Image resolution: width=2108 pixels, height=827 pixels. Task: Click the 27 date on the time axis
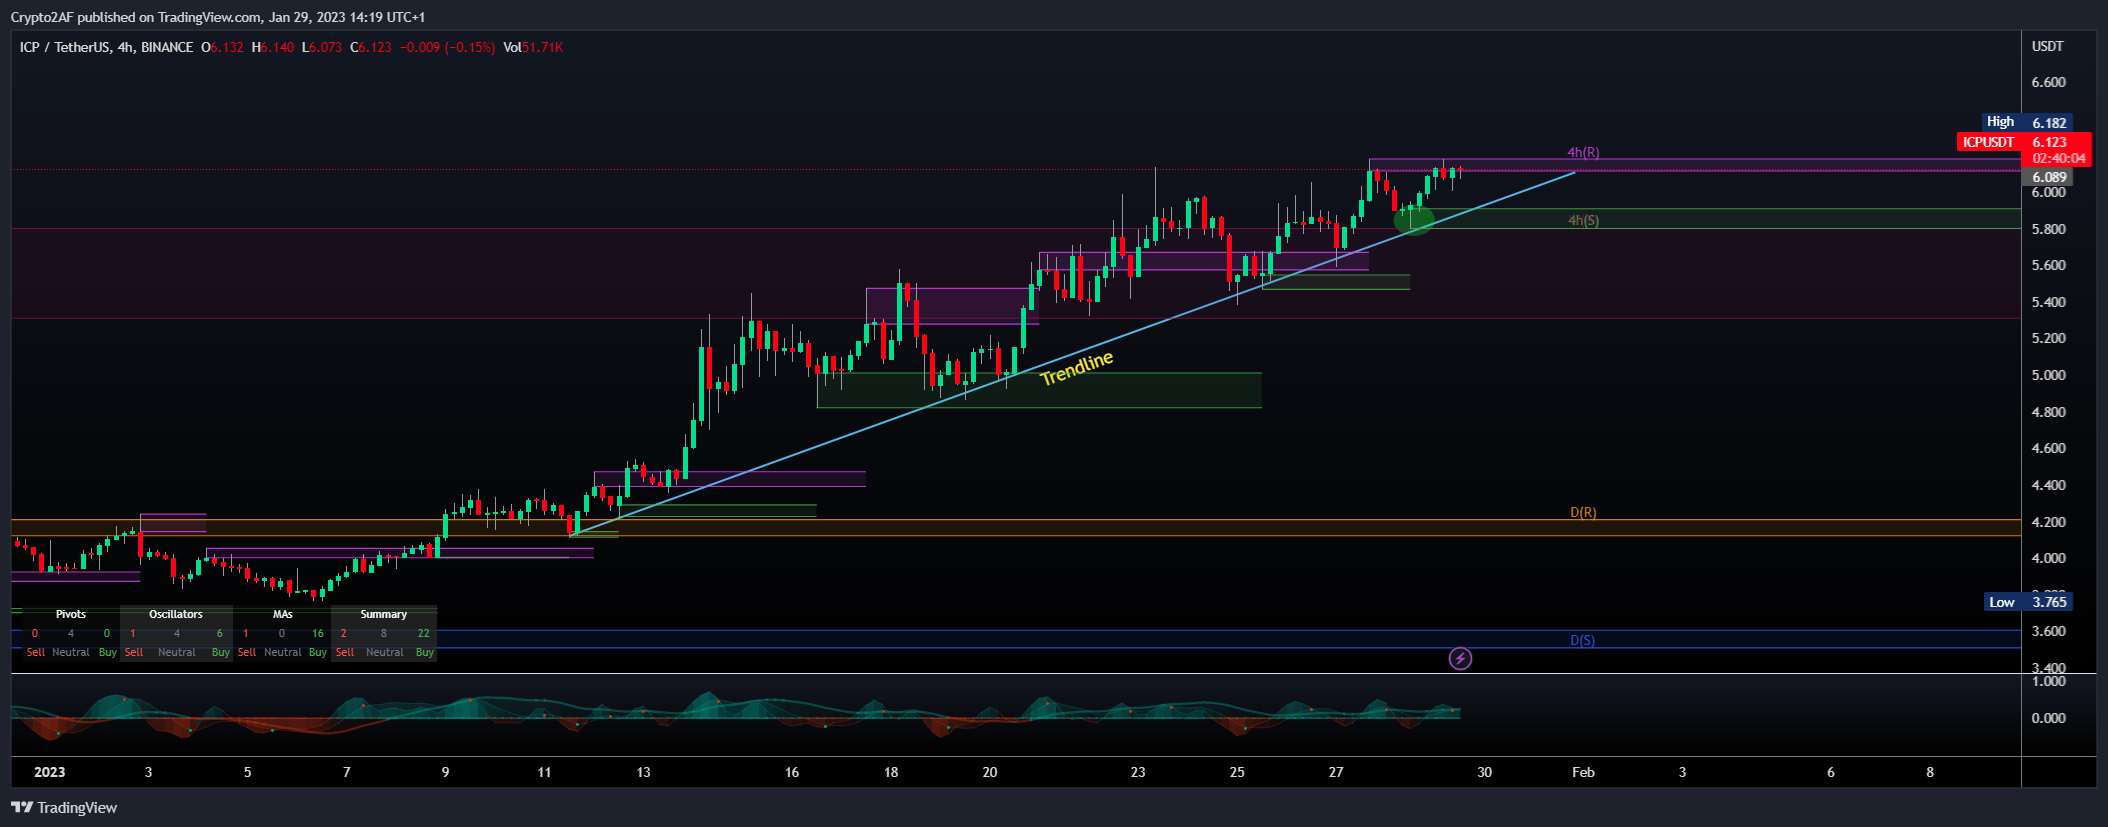point(1336,772)
